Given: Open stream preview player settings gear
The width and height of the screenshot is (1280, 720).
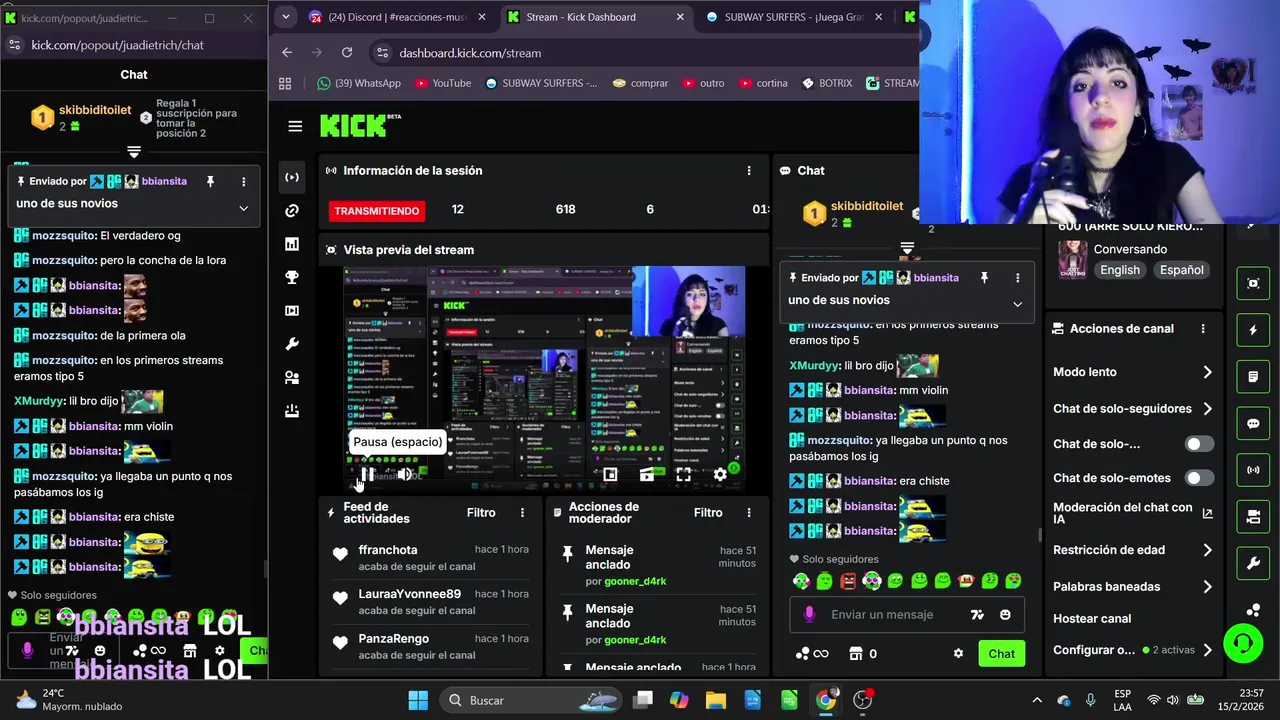Looking at the screenshot, I should point(720,475).
